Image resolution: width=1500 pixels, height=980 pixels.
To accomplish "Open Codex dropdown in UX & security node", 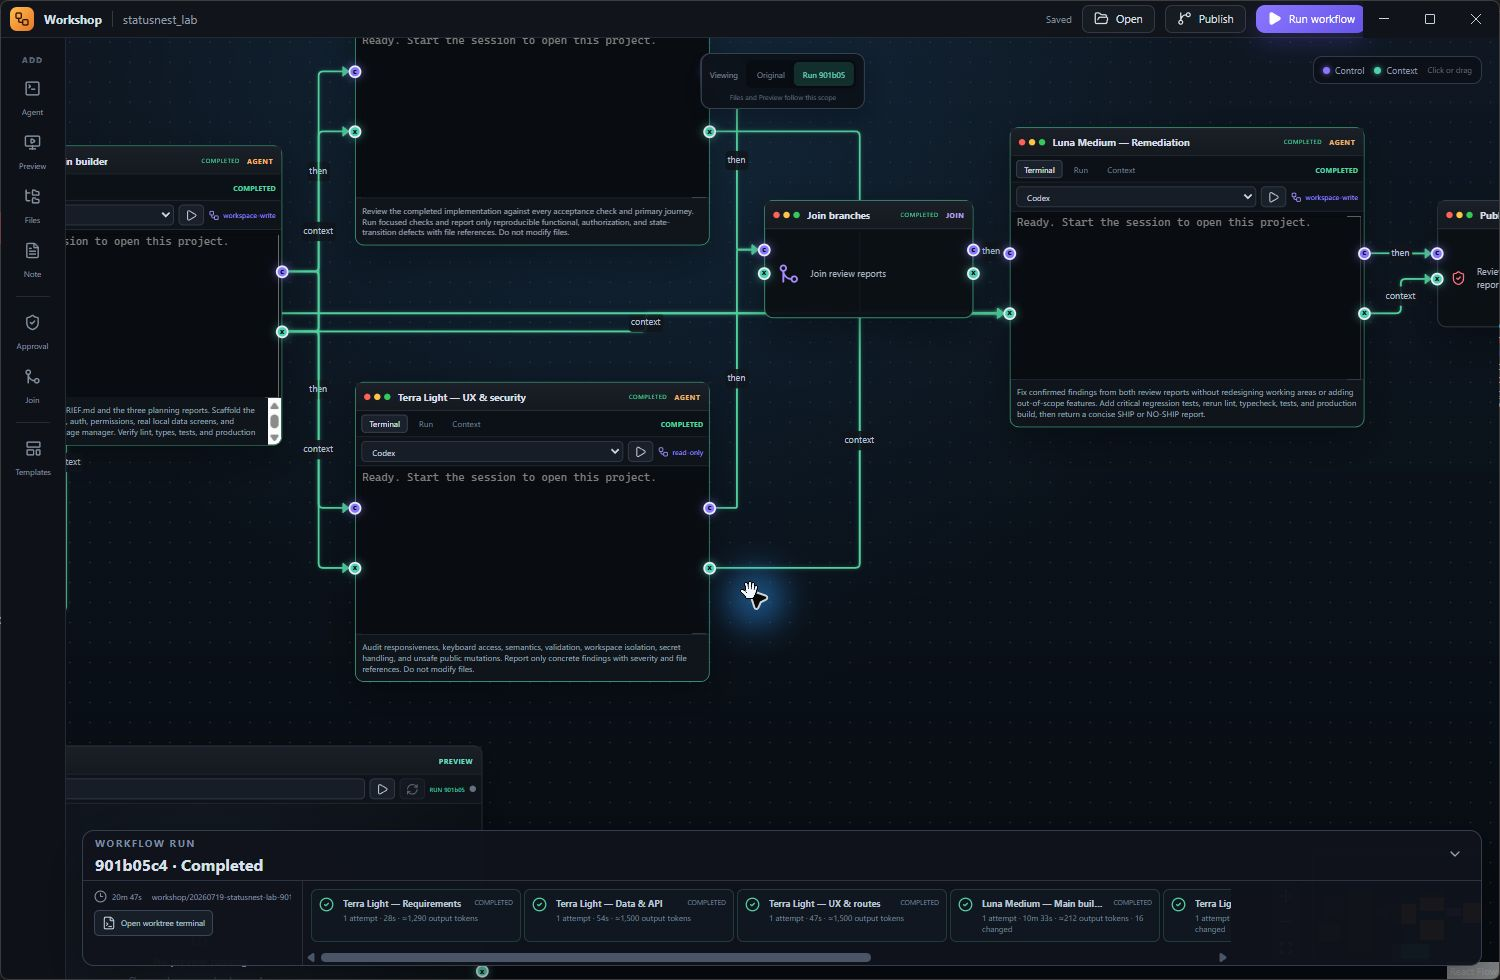I will [x=492, y=452].
